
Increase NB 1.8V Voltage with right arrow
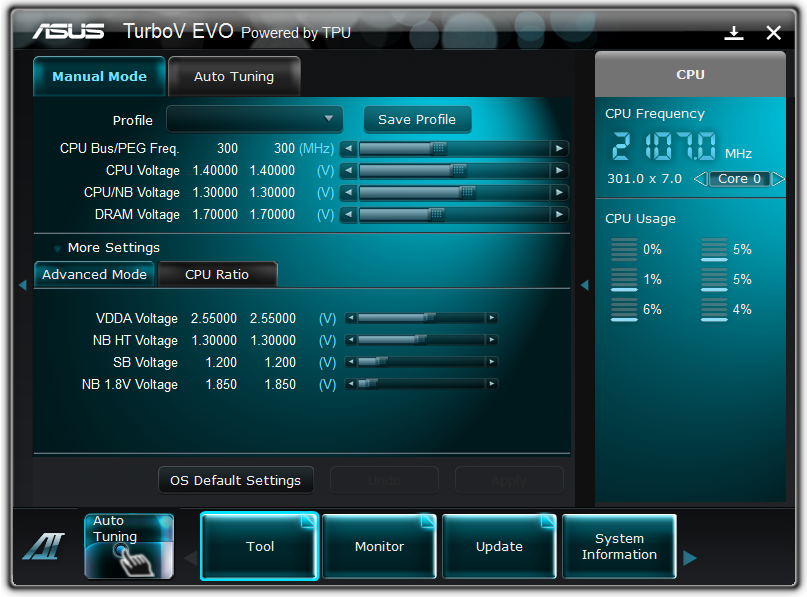(x=492, y=383)
